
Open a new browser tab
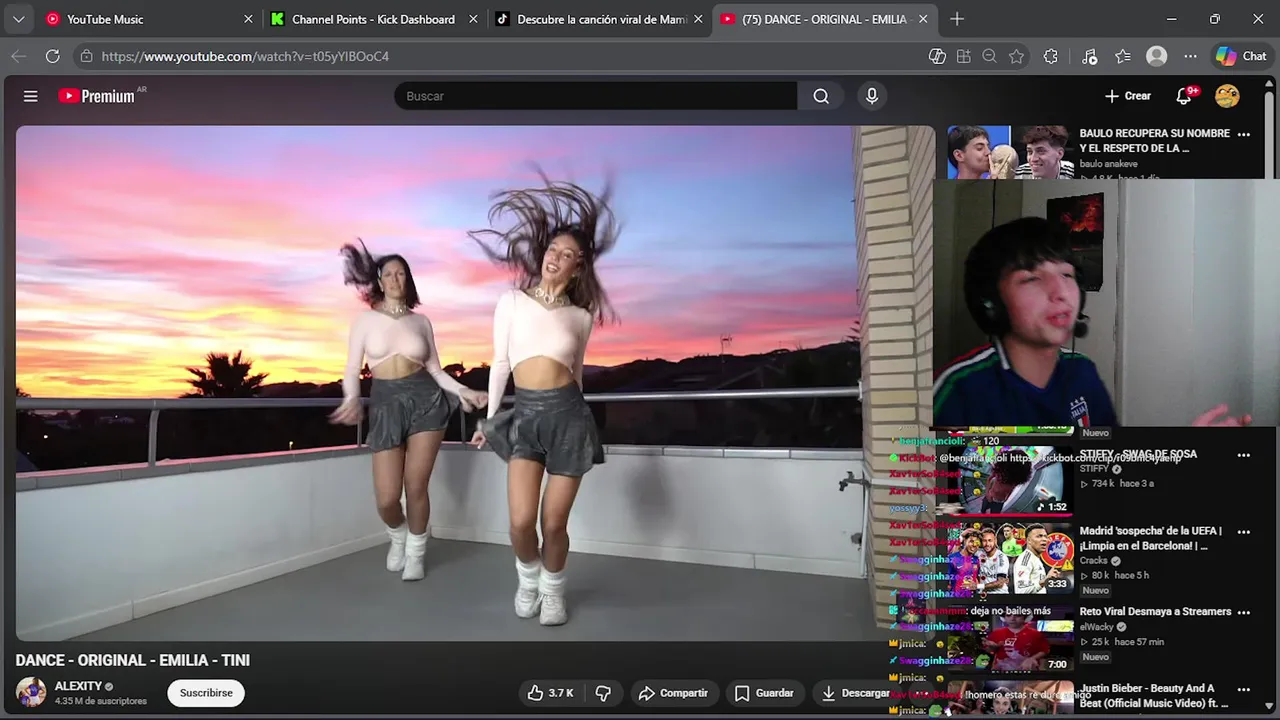pos(957,19)
